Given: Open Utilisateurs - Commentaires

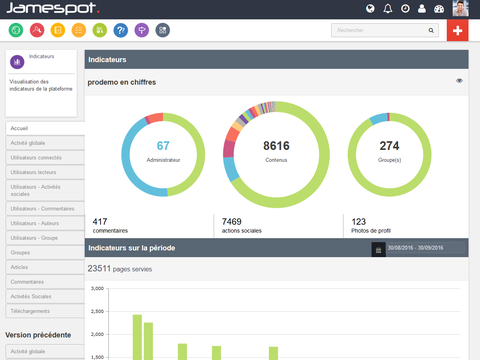Looking at the screenshot, I should pyautogui.click(x=45, y=209).
